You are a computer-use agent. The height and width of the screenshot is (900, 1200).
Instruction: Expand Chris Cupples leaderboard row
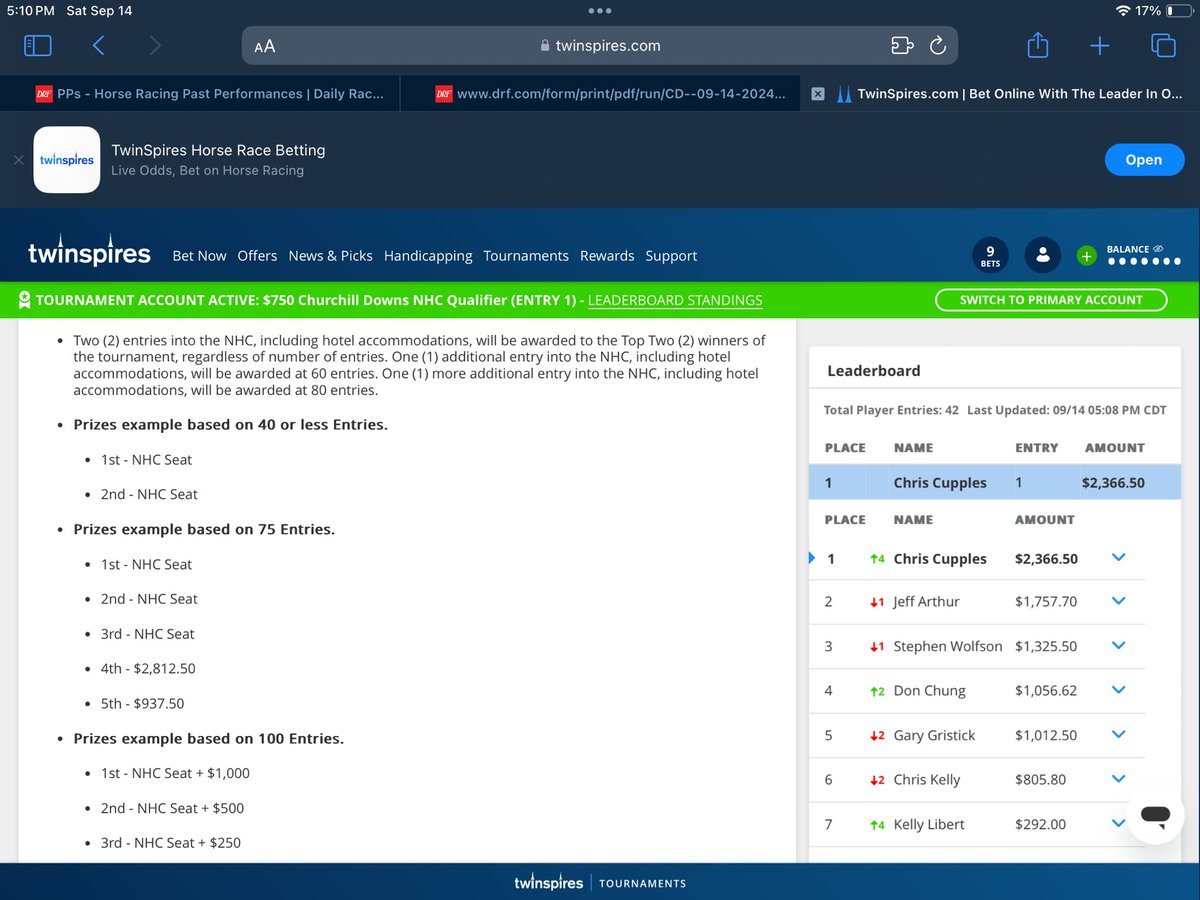tap(1119, 558)
